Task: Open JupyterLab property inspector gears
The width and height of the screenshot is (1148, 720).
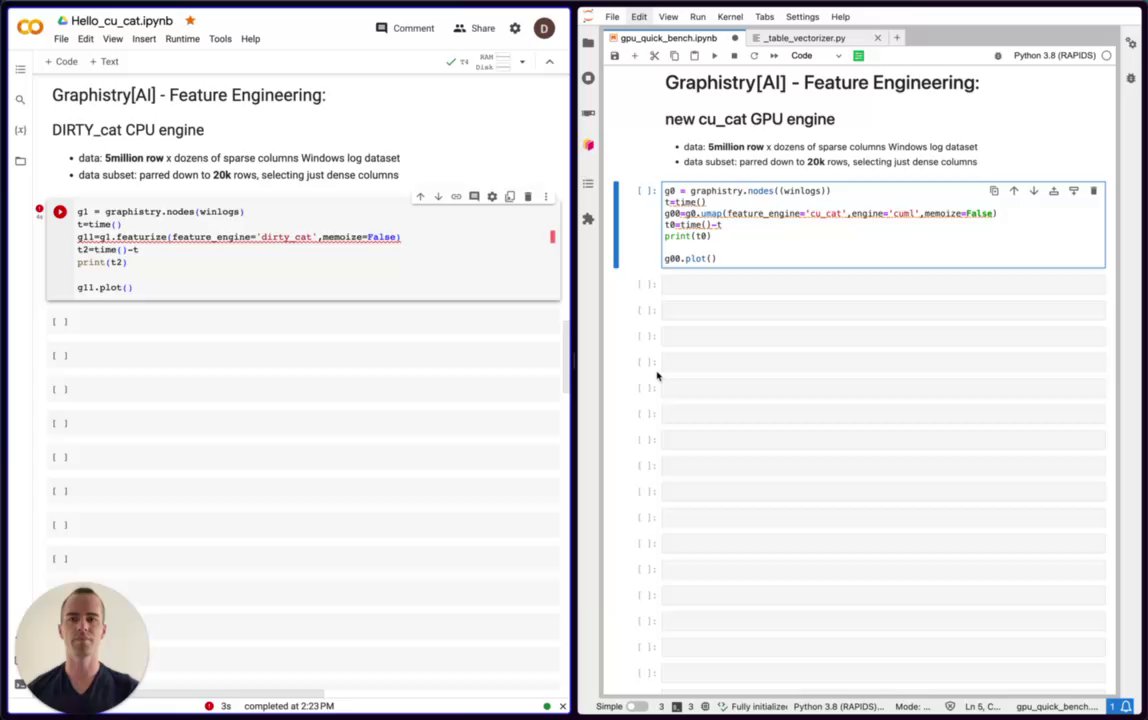Action: click(x=1131, y=43)
